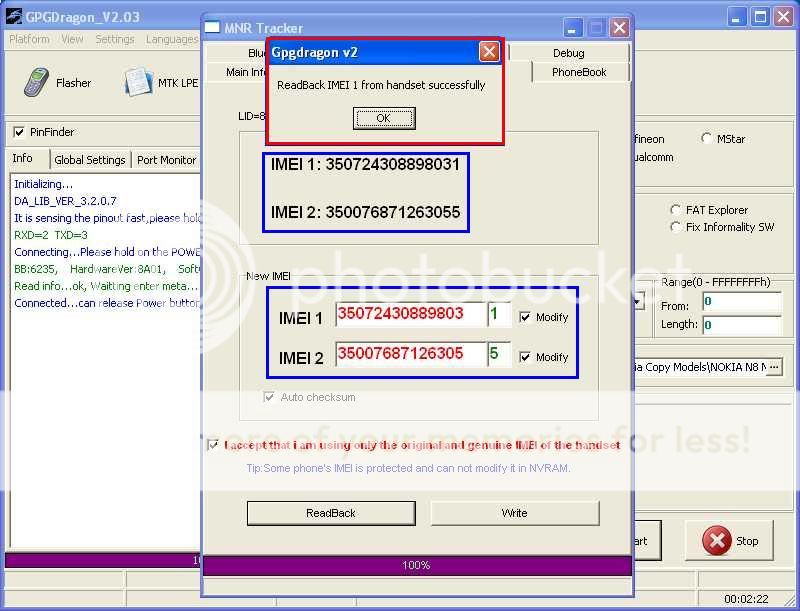
Task: Click the MNR Tracker window icon
Action: coord(212,27)
